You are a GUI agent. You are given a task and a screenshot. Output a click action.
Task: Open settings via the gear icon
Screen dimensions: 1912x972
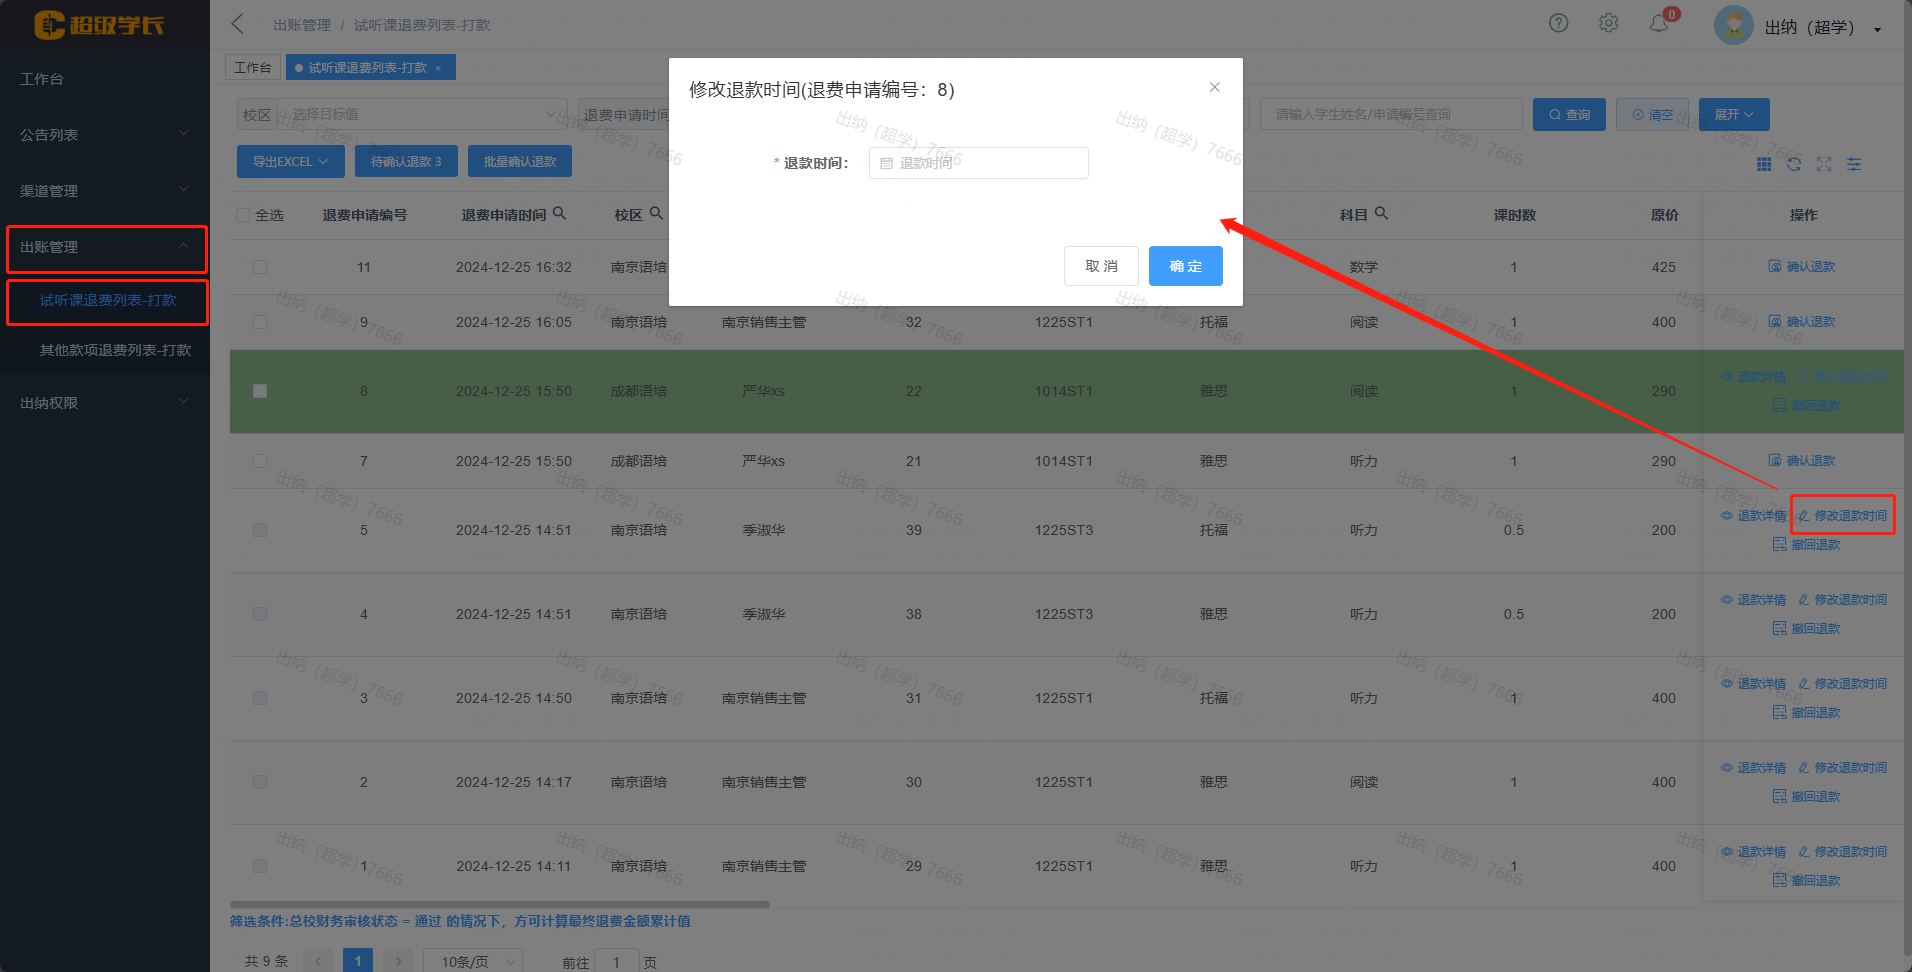coord(1608,23)
